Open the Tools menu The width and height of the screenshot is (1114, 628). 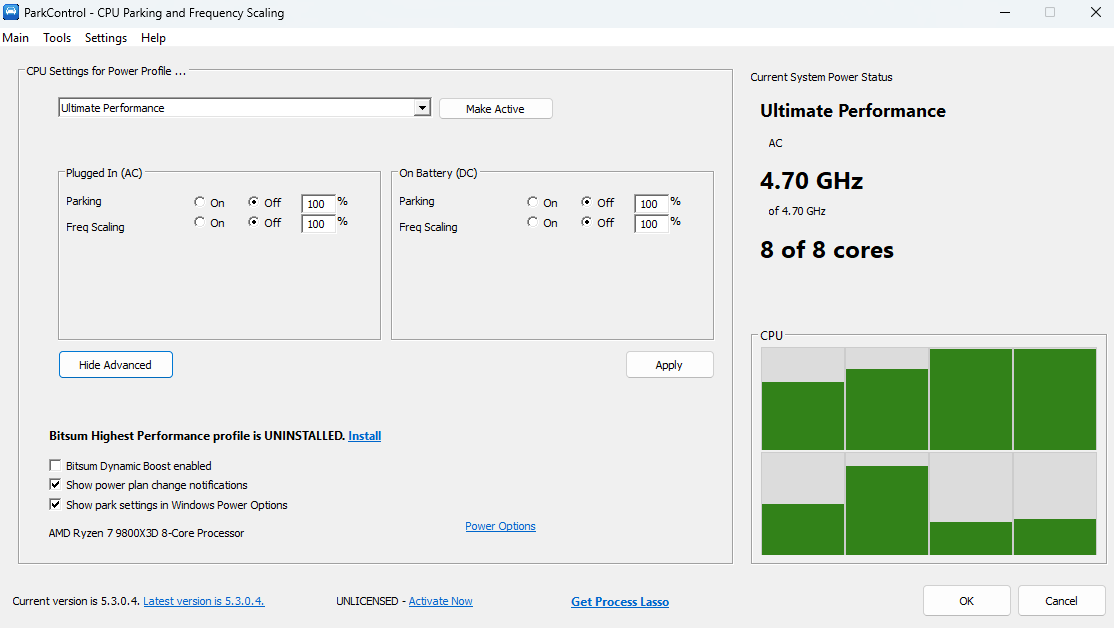pos(57,38)
